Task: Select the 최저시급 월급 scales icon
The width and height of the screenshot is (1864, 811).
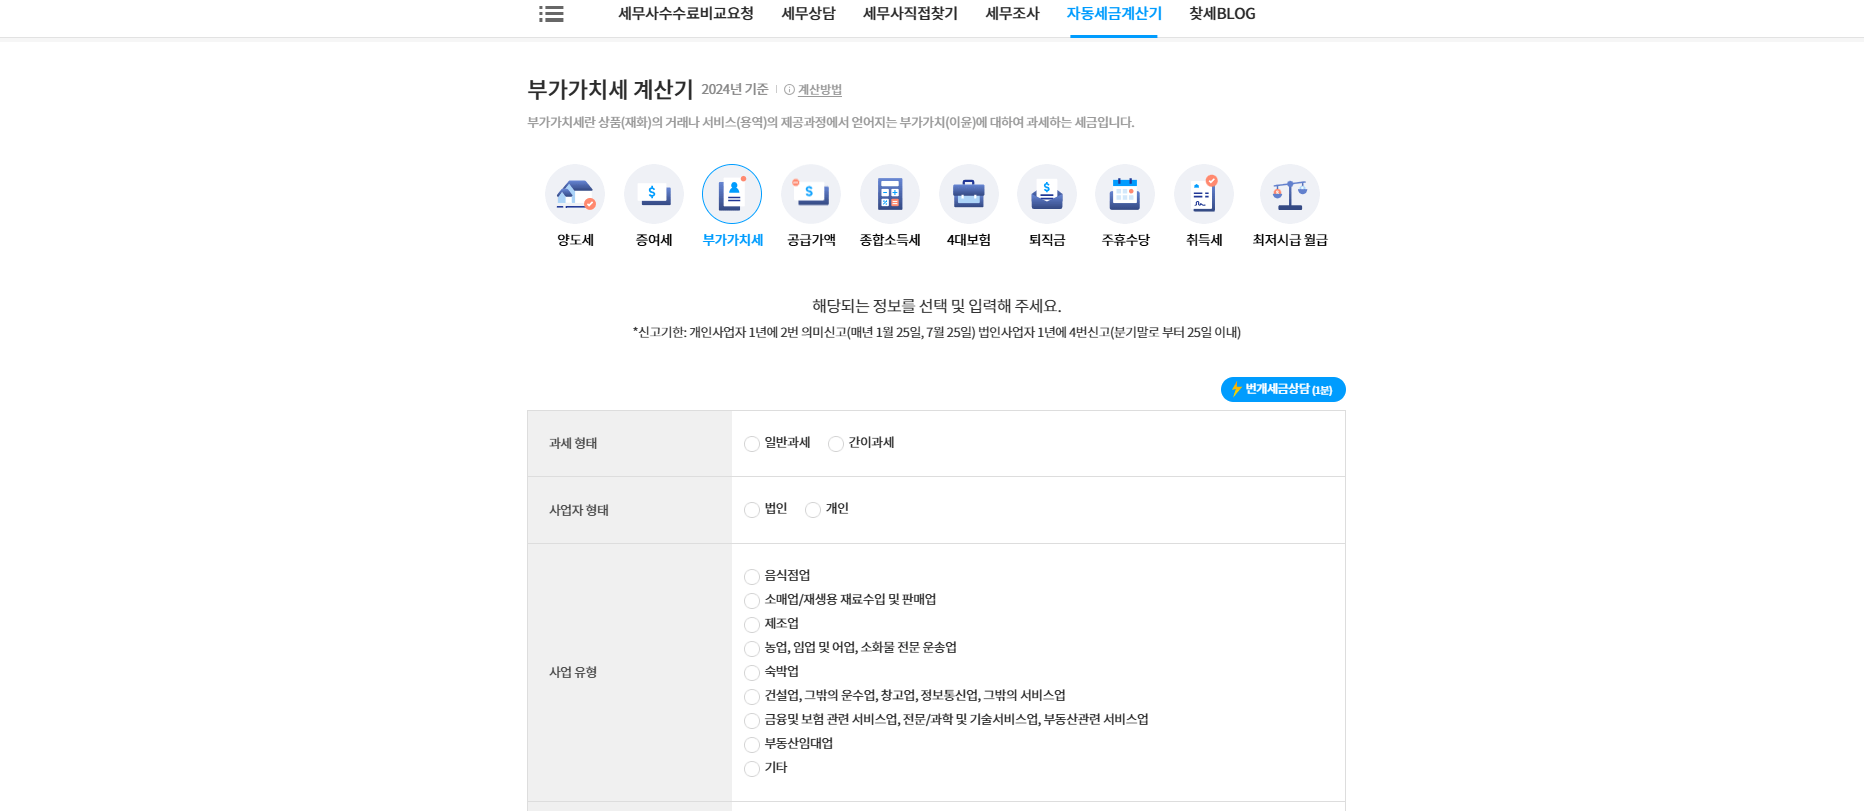Action: tap(1290, 194)
